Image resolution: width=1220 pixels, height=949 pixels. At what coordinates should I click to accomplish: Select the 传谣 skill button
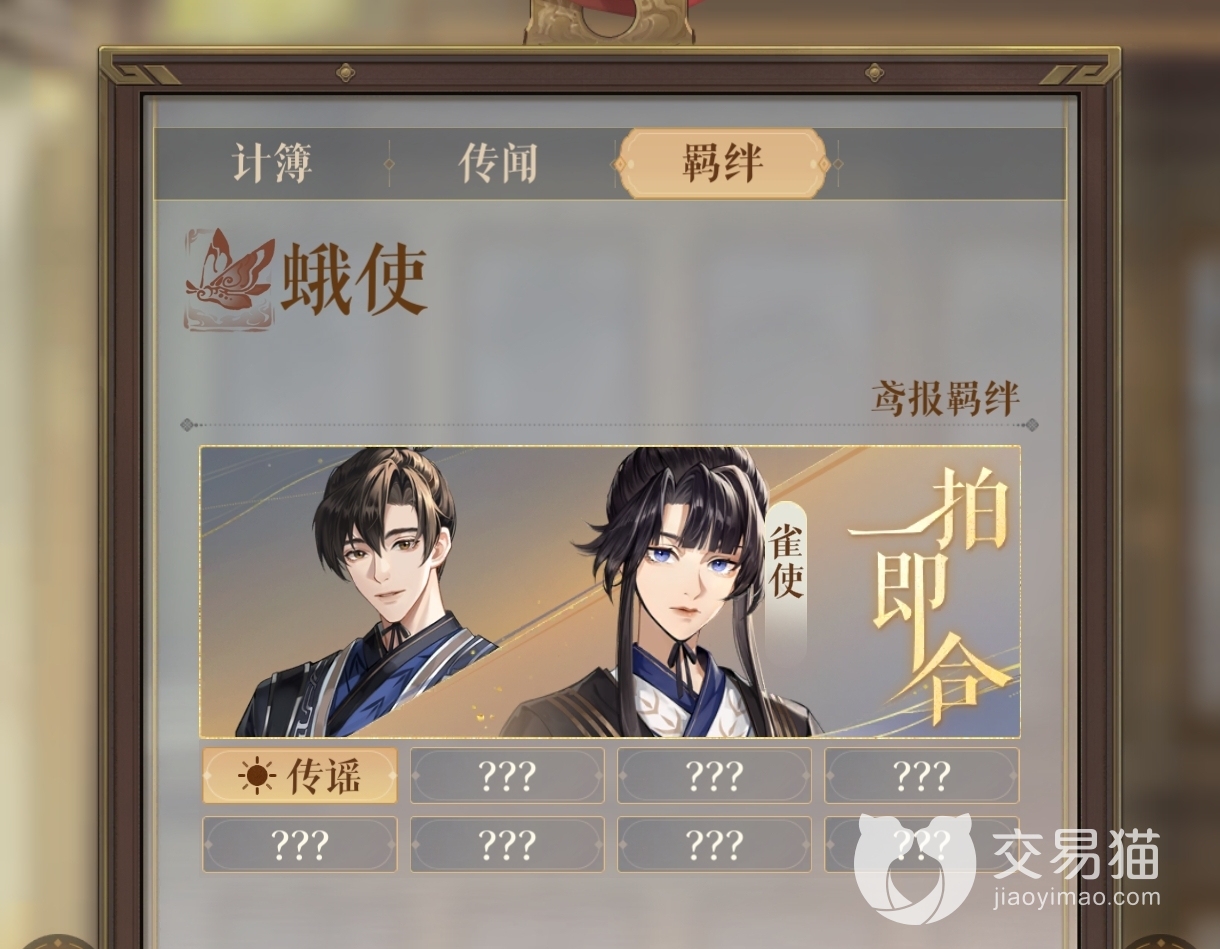click(300, 776)
